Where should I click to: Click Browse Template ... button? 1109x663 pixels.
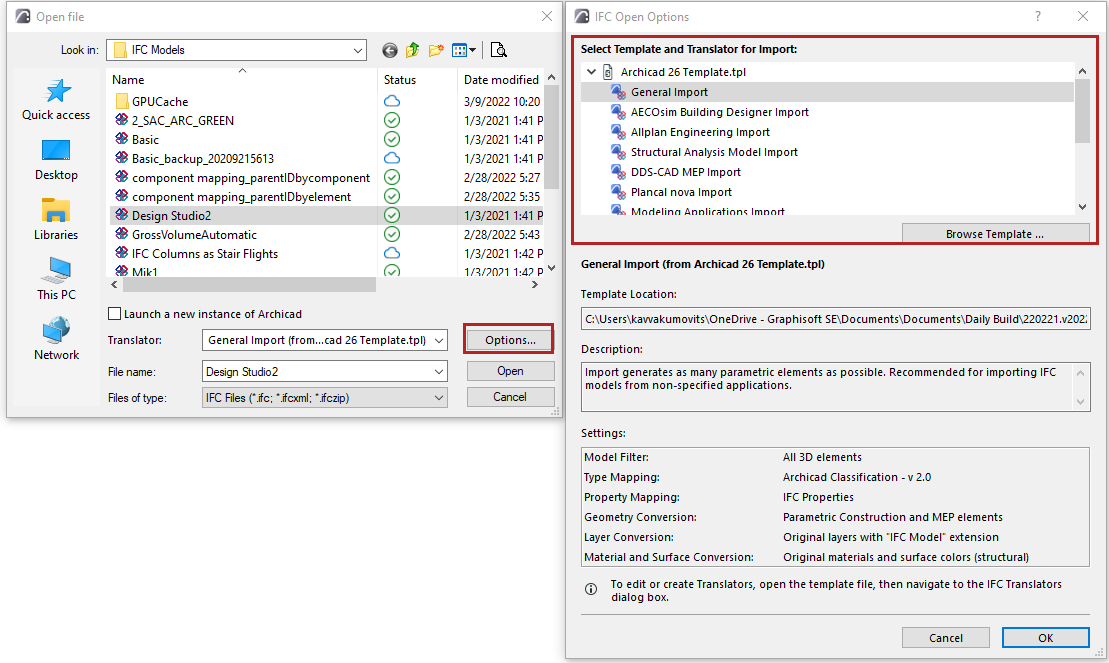tap(995, 234)
